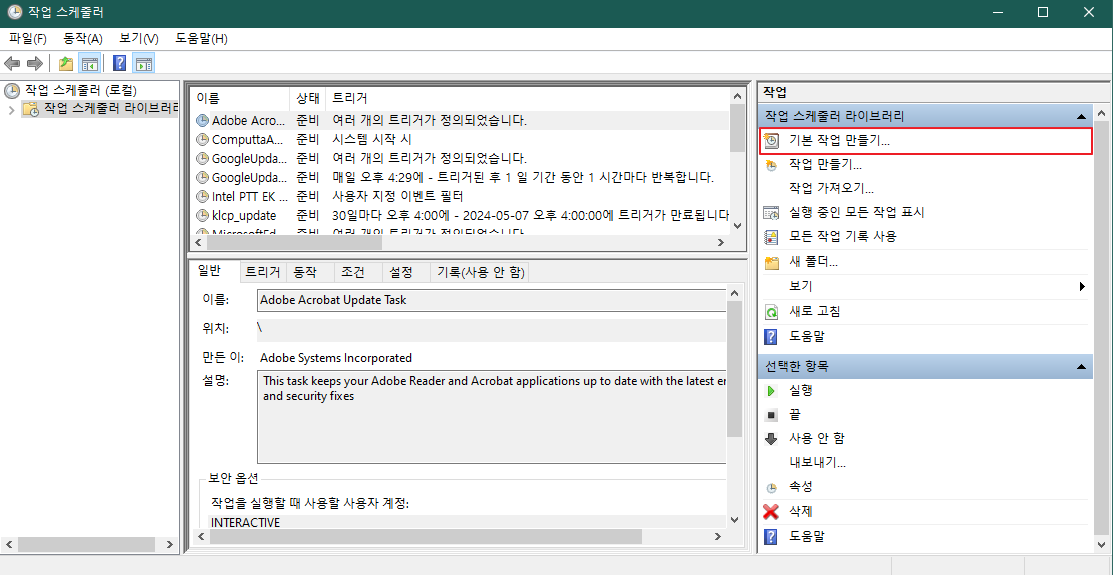This screenshot has height=575, width=1113.
Task: Click 삭제 red X action
Action: pyautogui.click(x=801, y=511)
